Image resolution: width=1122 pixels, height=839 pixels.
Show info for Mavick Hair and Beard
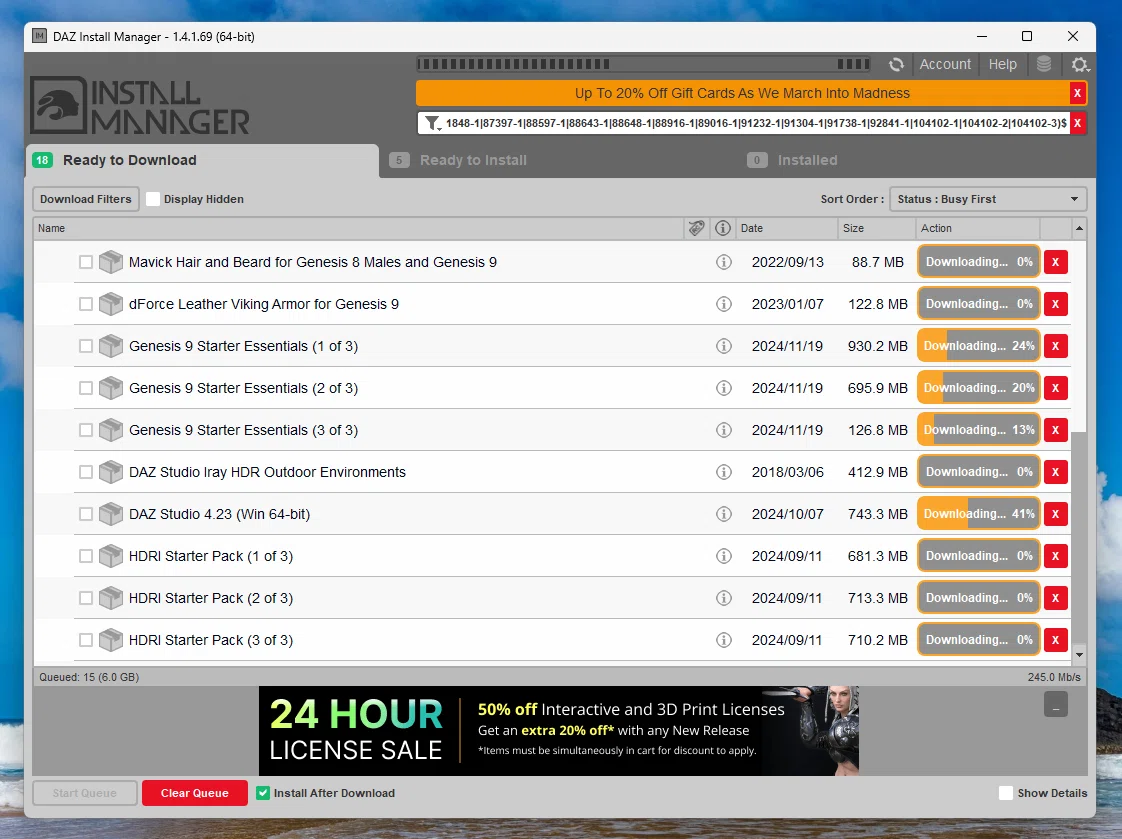point(723,262)
